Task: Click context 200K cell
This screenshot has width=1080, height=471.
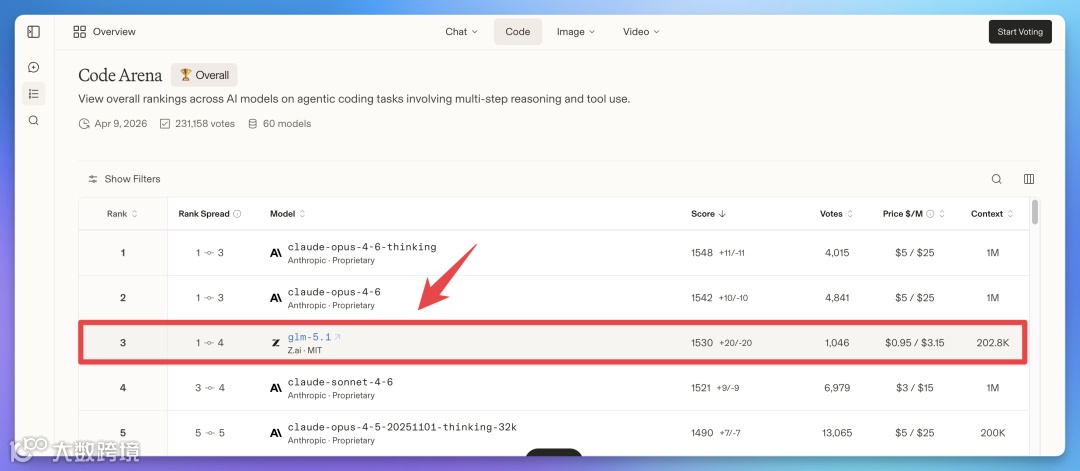Action: (993, 433)
